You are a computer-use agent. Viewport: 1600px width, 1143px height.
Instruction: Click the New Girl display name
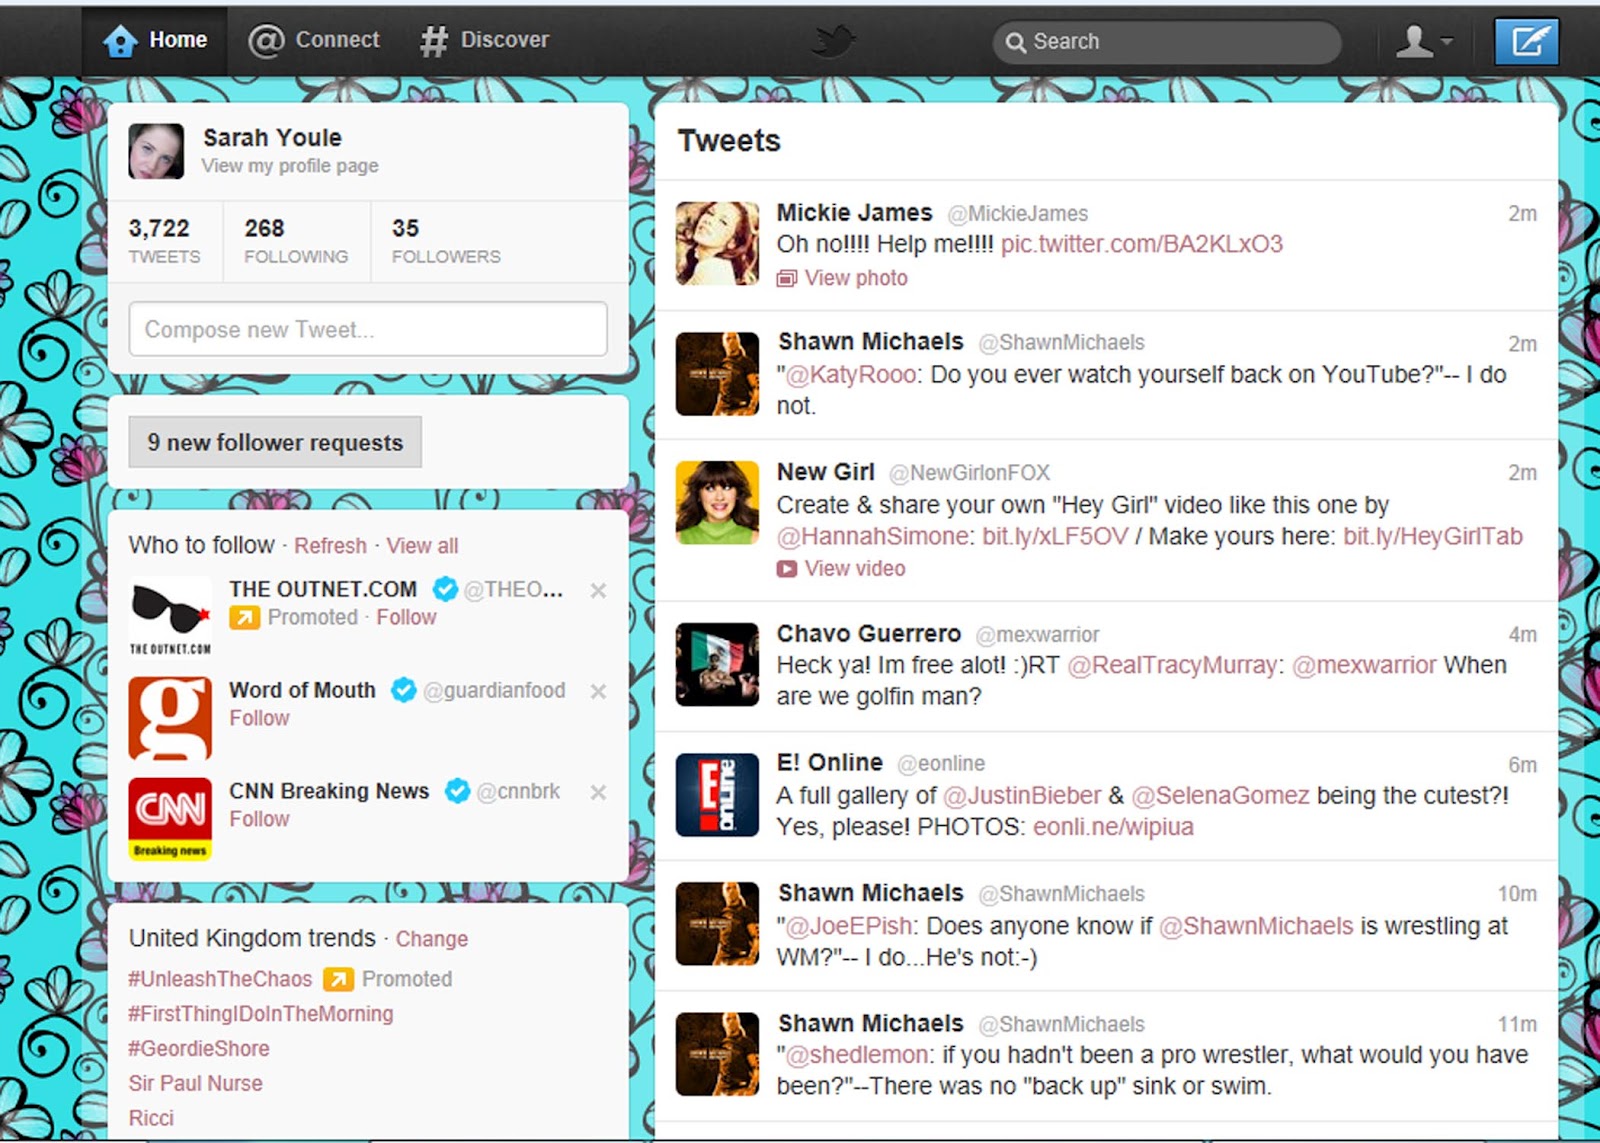826,472
